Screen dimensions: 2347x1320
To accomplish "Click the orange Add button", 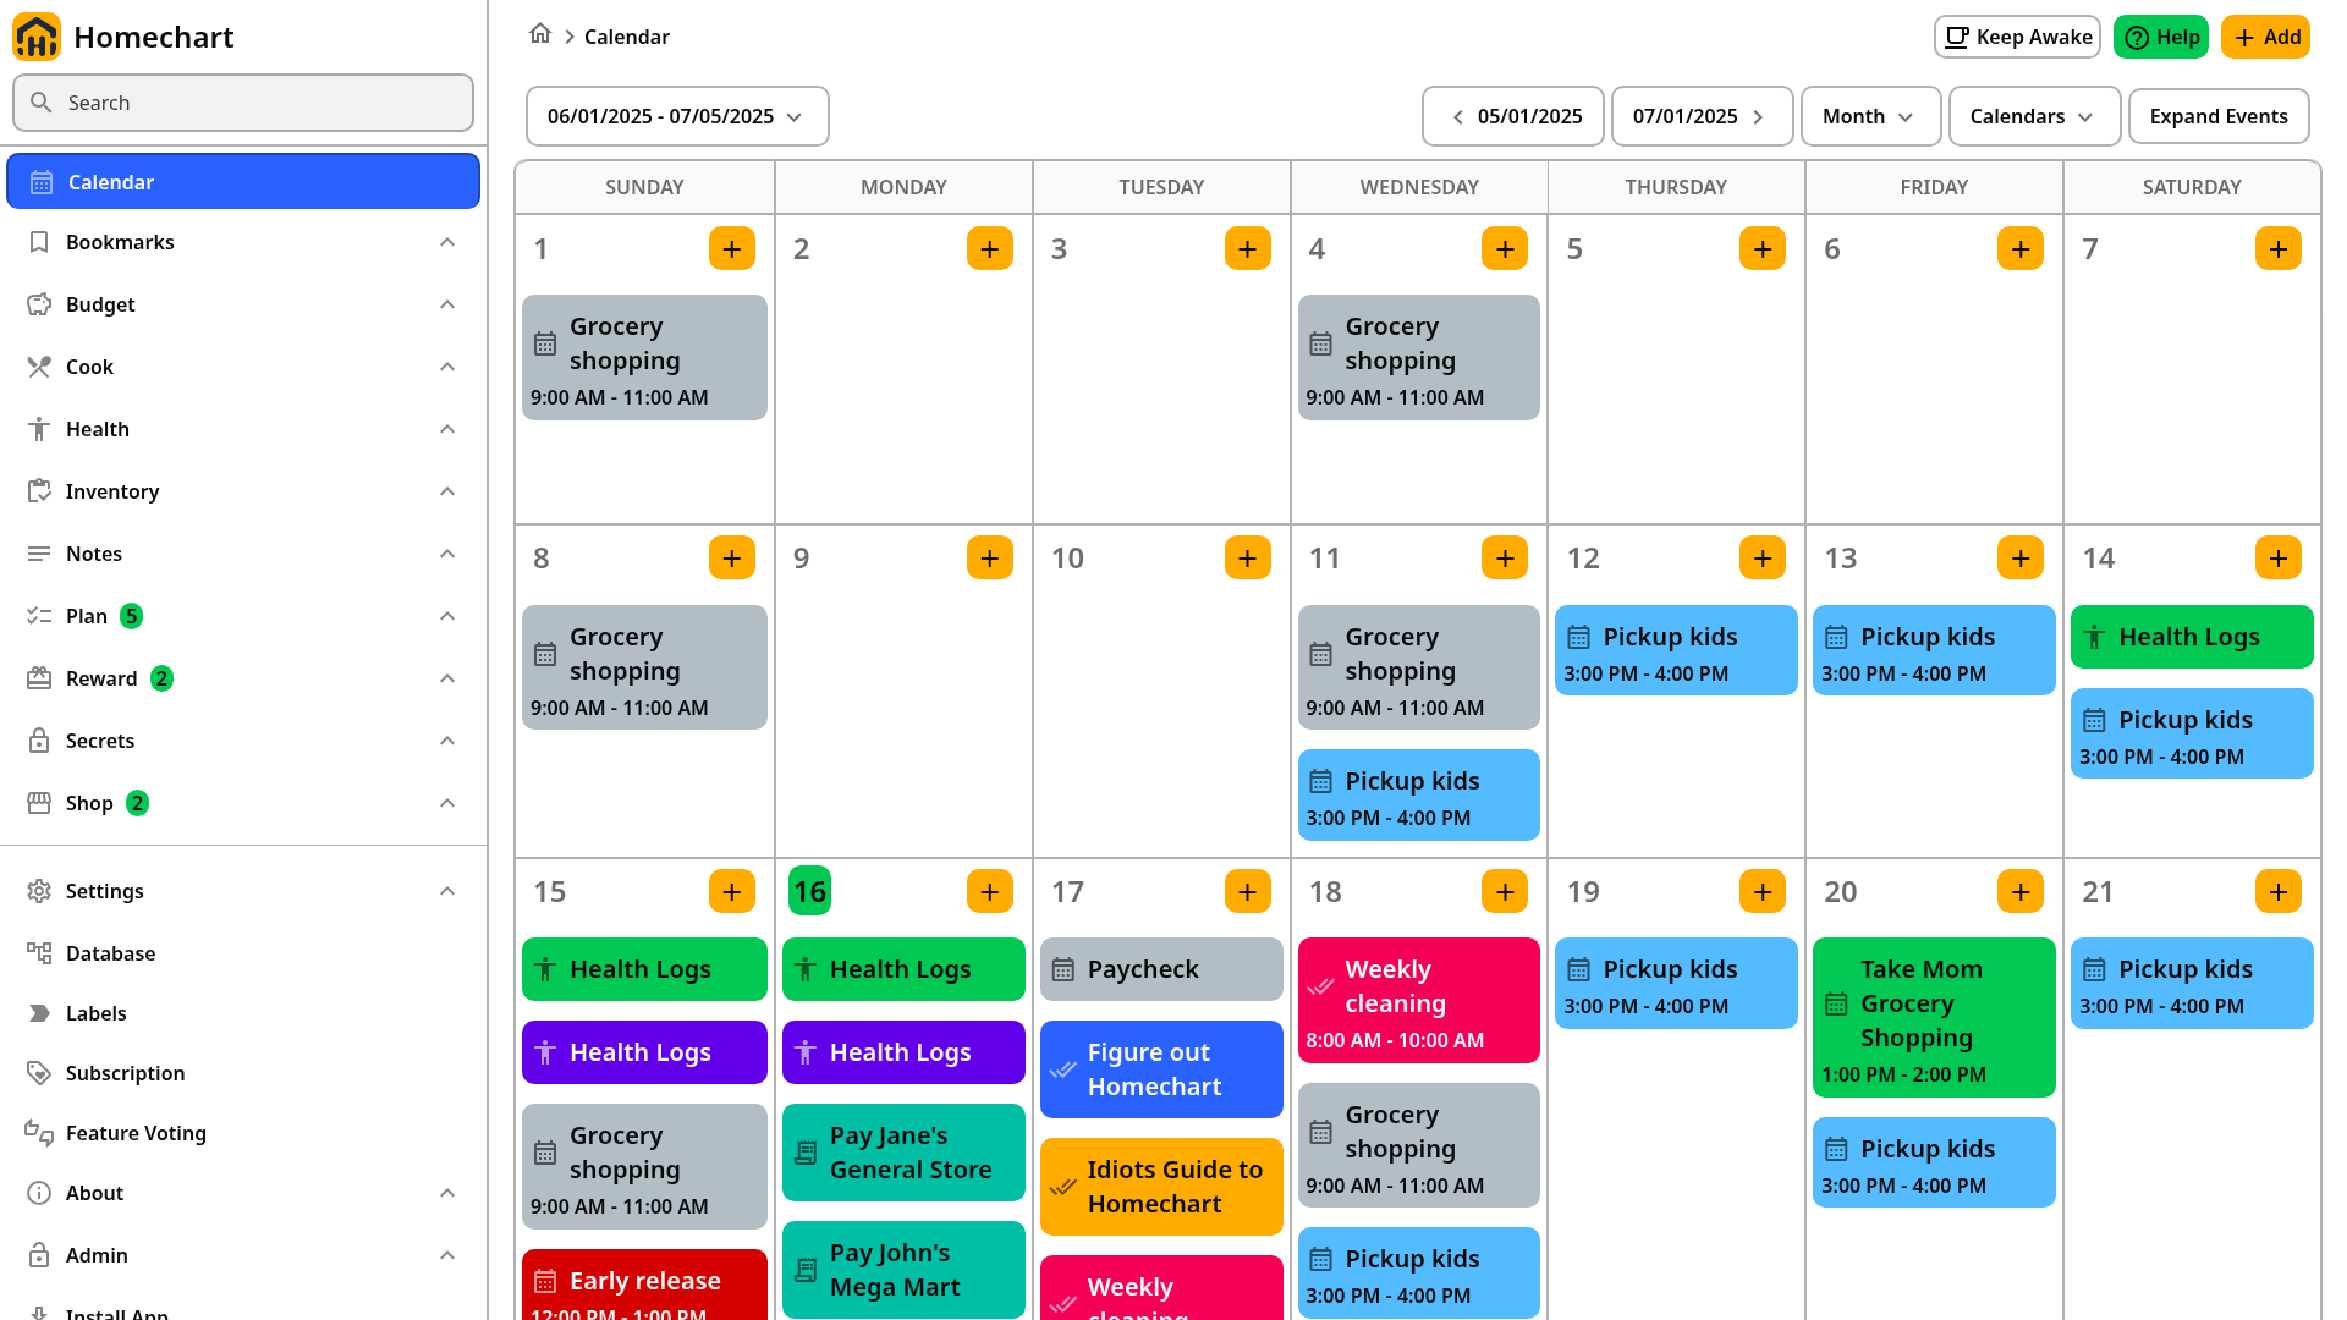I will tap(2265, 37).
